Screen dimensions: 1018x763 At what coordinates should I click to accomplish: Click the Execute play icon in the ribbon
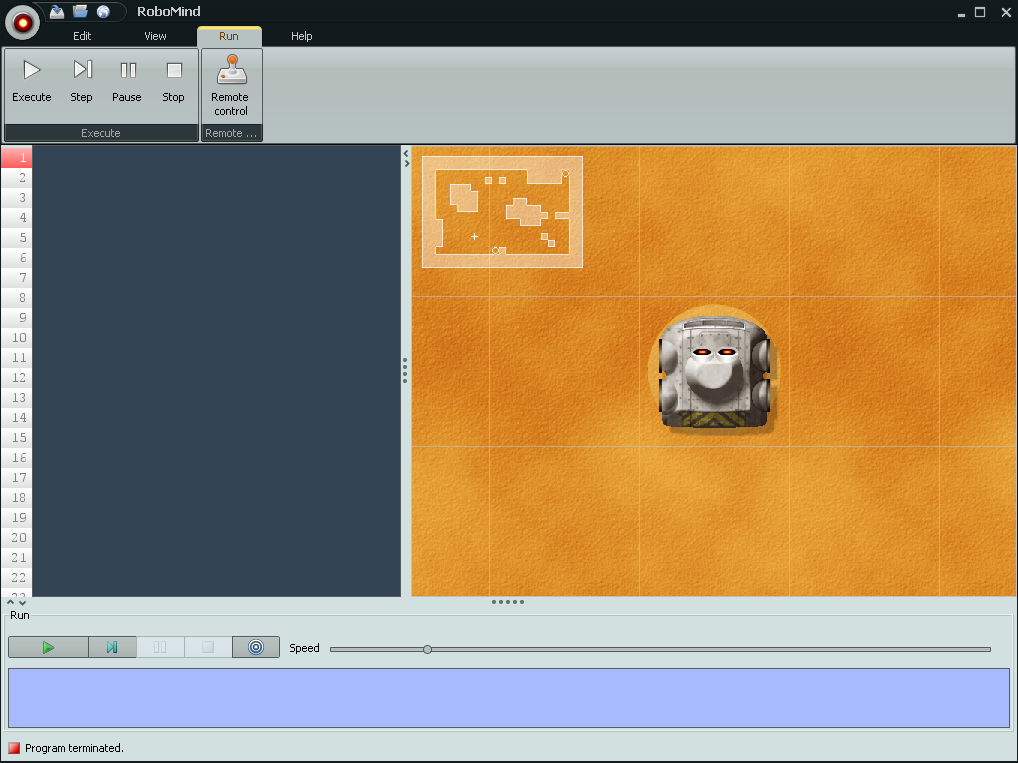point(31,69)
